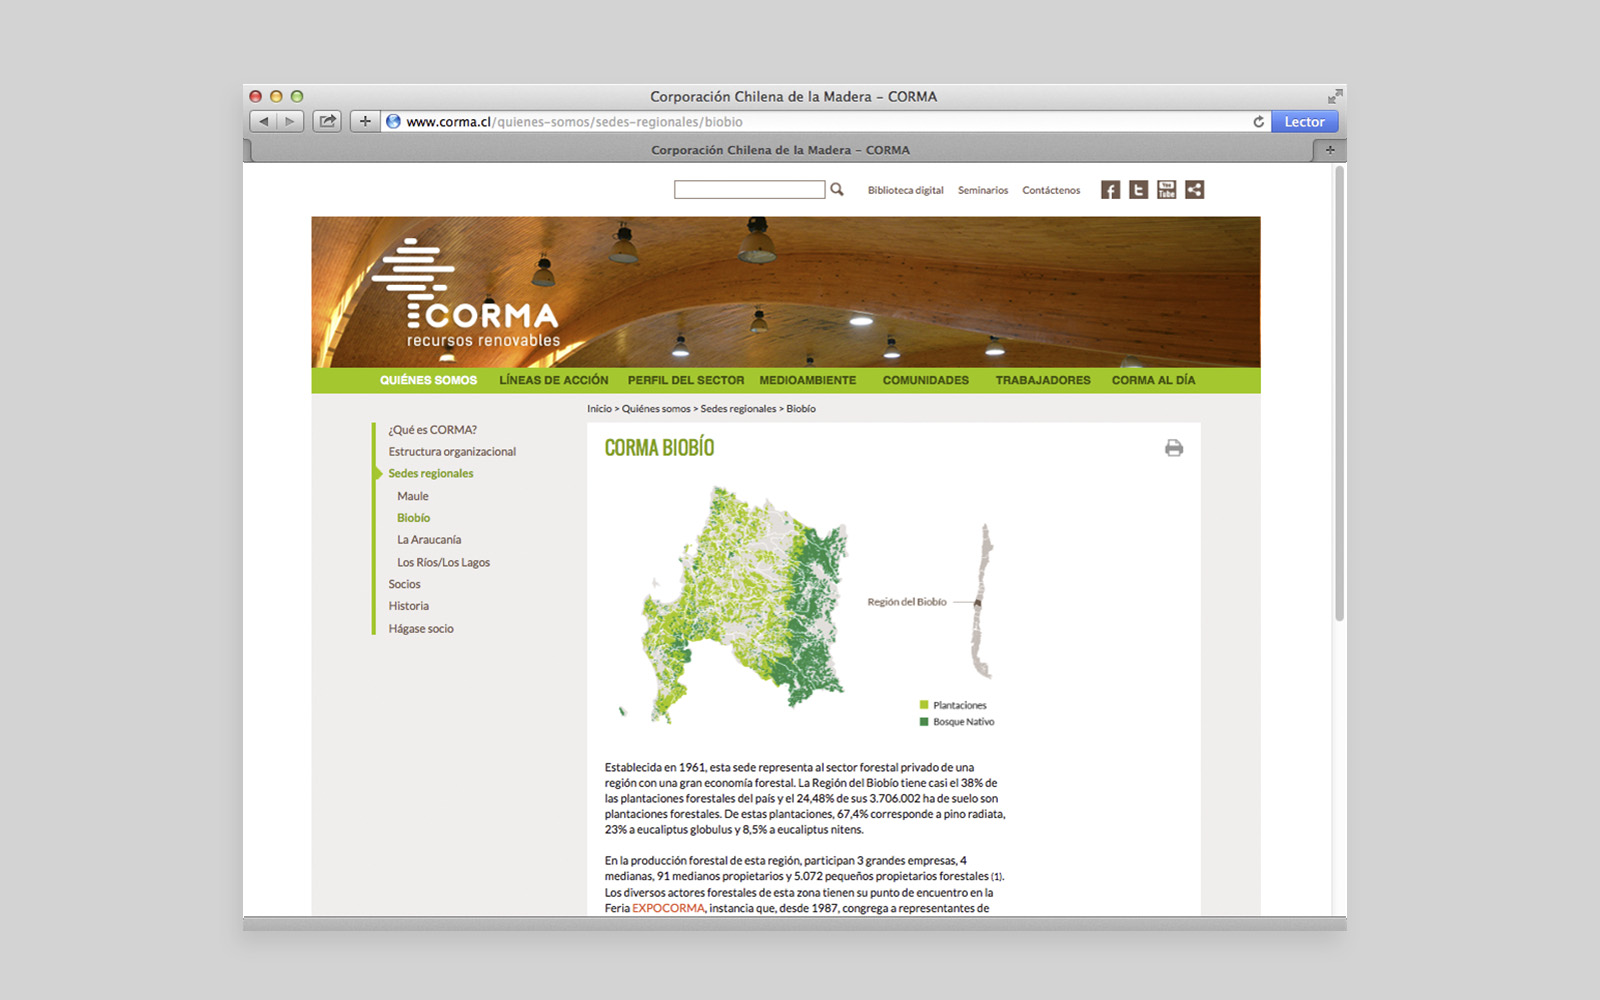Image resolution: width=1600 pixels, height=1000 pixels.
Task: Open the Facebook icon
Action: [1110, 190]
